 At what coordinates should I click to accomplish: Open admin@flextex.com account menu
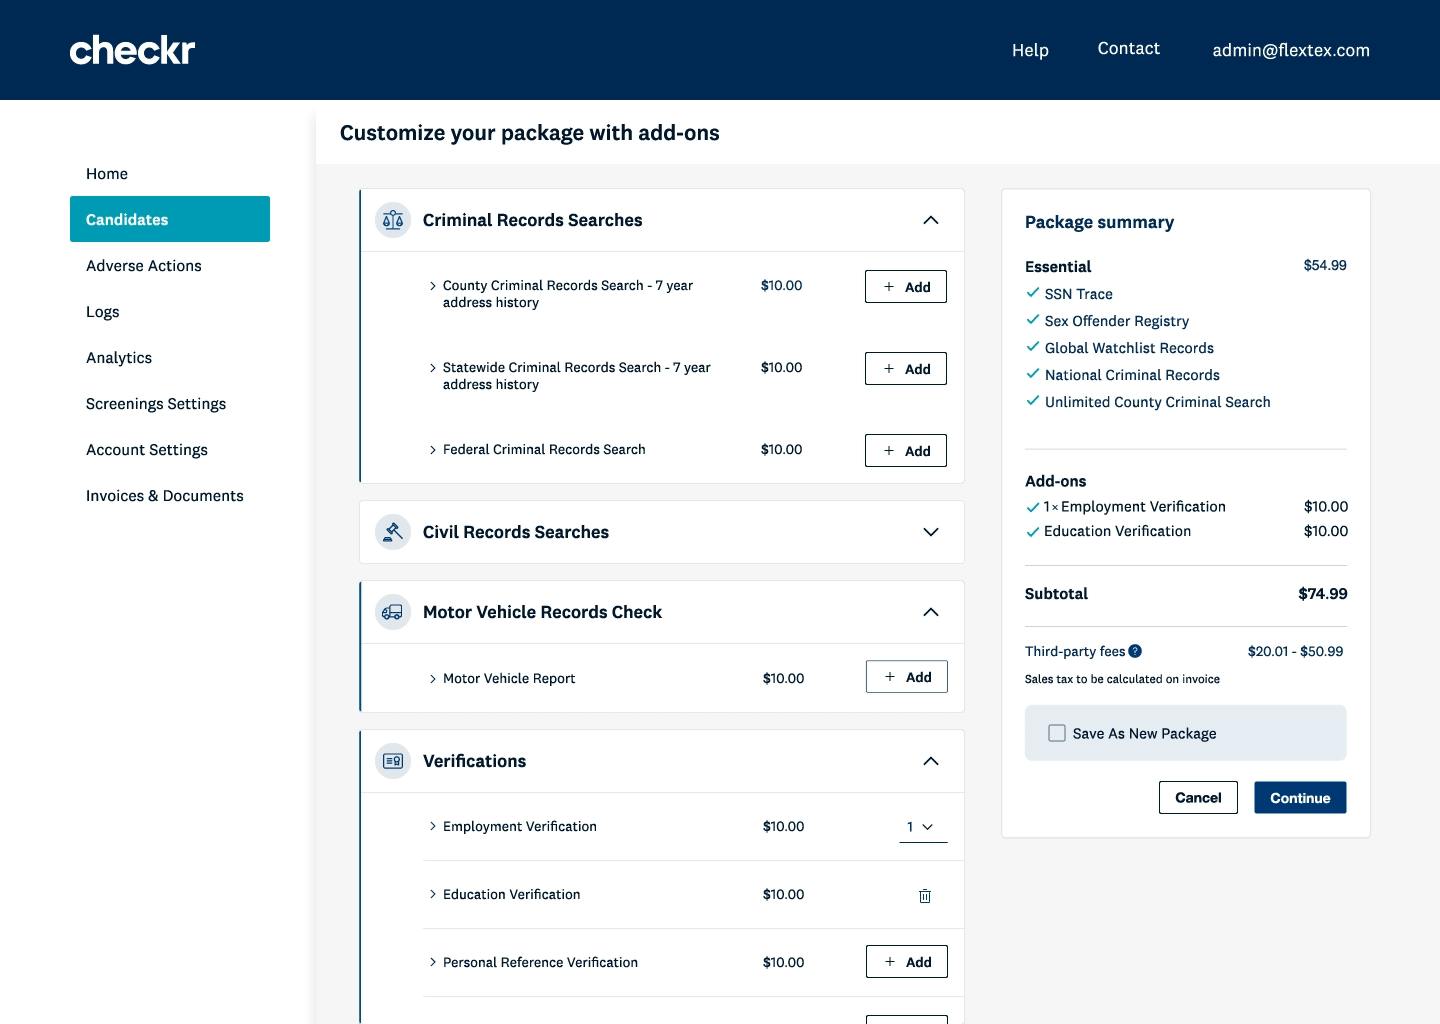tap(1291, 50)
